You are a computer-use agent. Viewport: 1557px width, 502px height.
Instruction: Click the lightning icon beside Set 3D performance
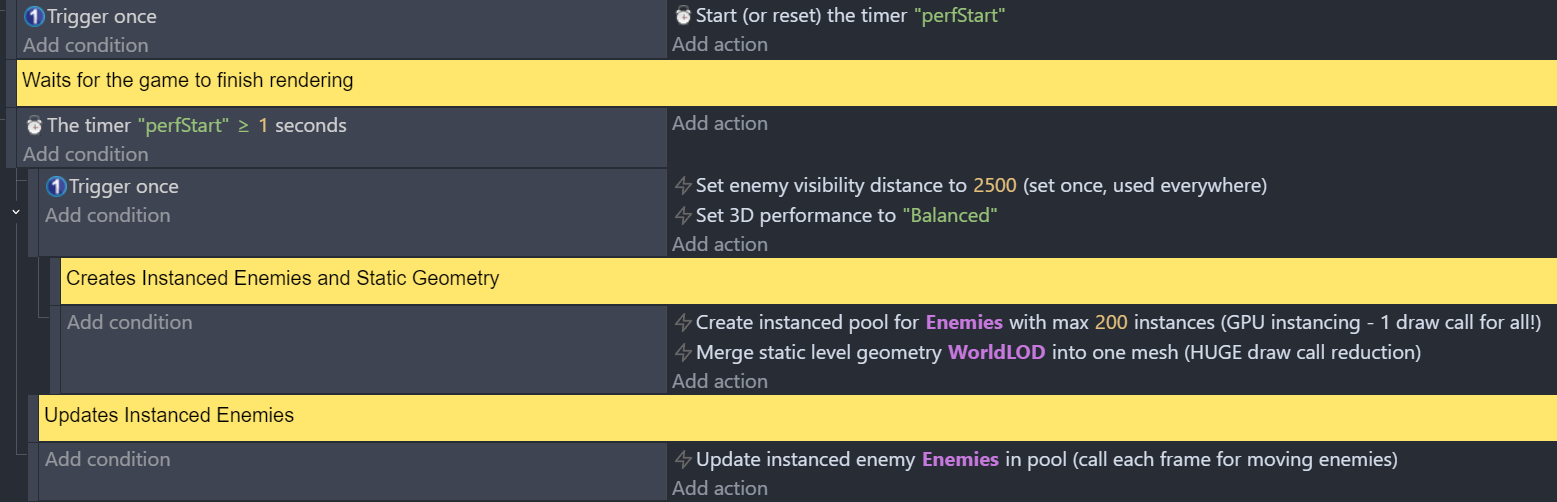click(683, 216)
